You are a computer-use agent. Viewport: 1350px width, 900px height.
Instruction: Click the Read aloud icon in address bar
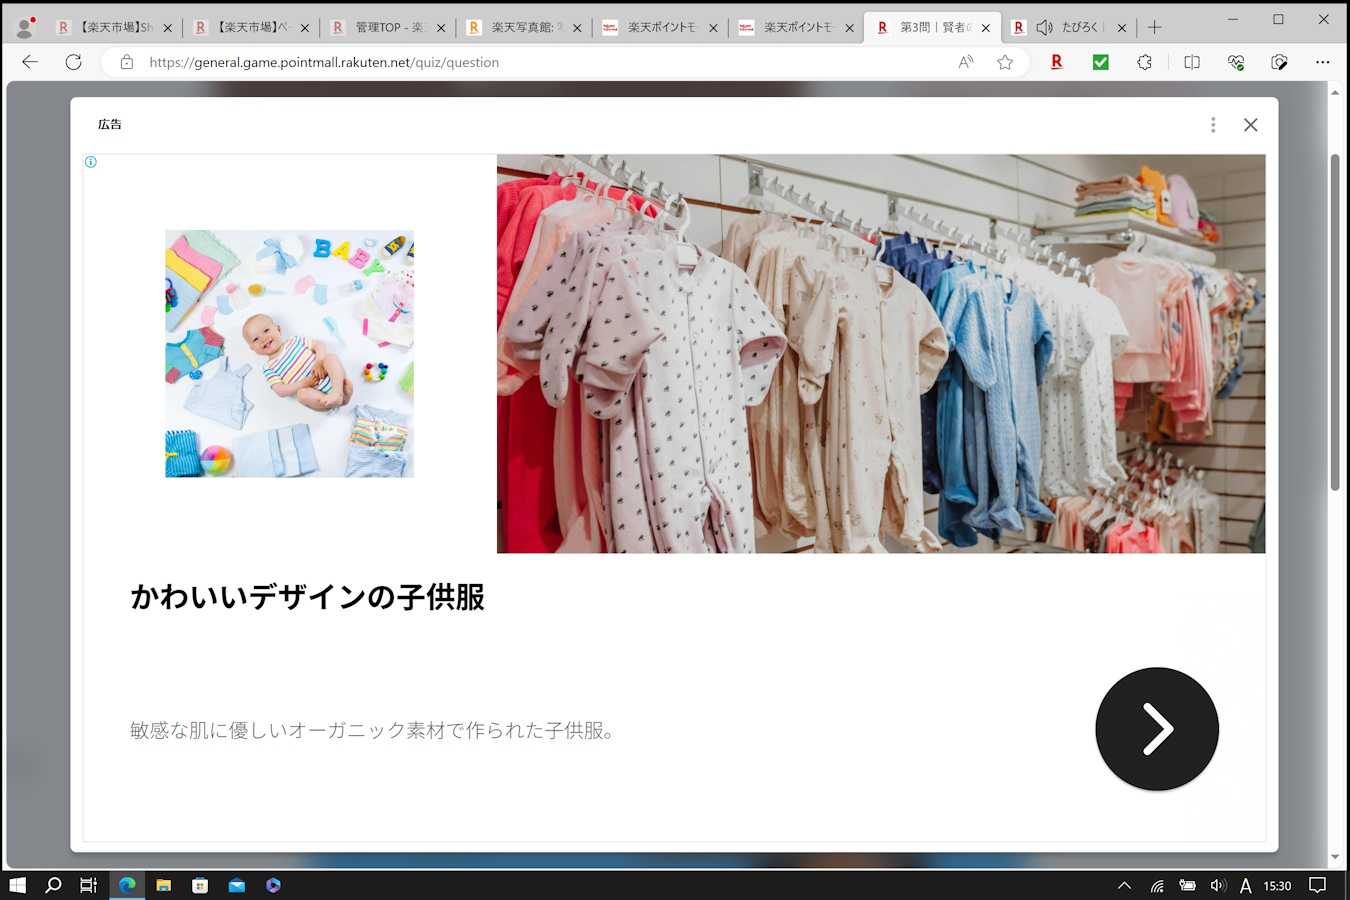(x=965, y=62)
